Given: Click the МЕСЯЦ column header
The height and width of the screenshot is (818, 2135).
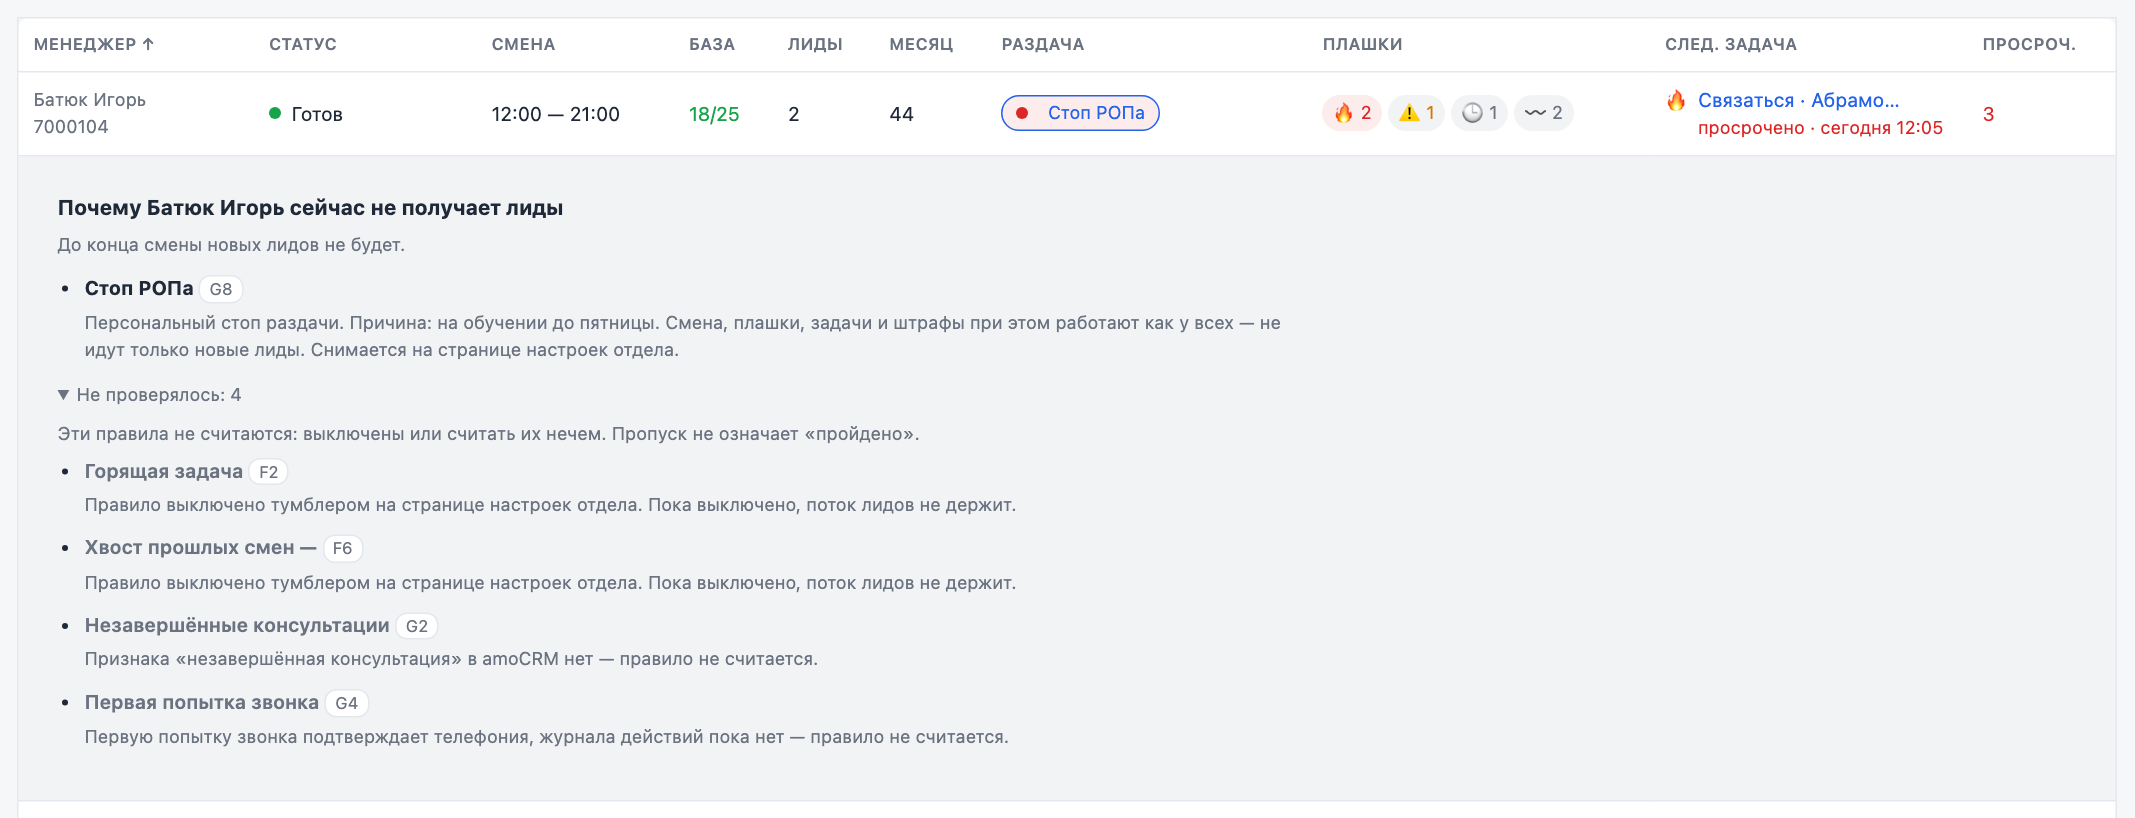Looking at the screenshot, I should [x=921, y=44].
